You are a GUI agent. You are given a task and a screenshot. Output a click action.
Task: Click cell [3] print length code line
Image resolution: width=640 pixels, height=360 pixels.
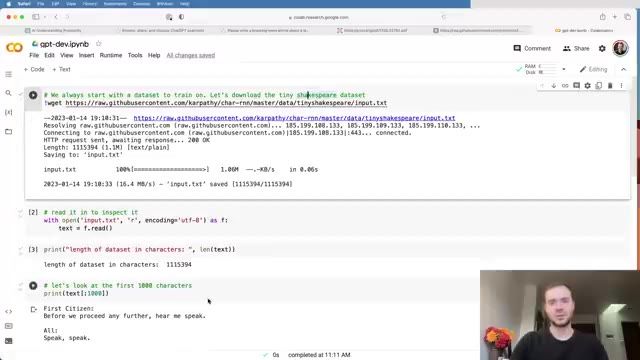[139, 249]
